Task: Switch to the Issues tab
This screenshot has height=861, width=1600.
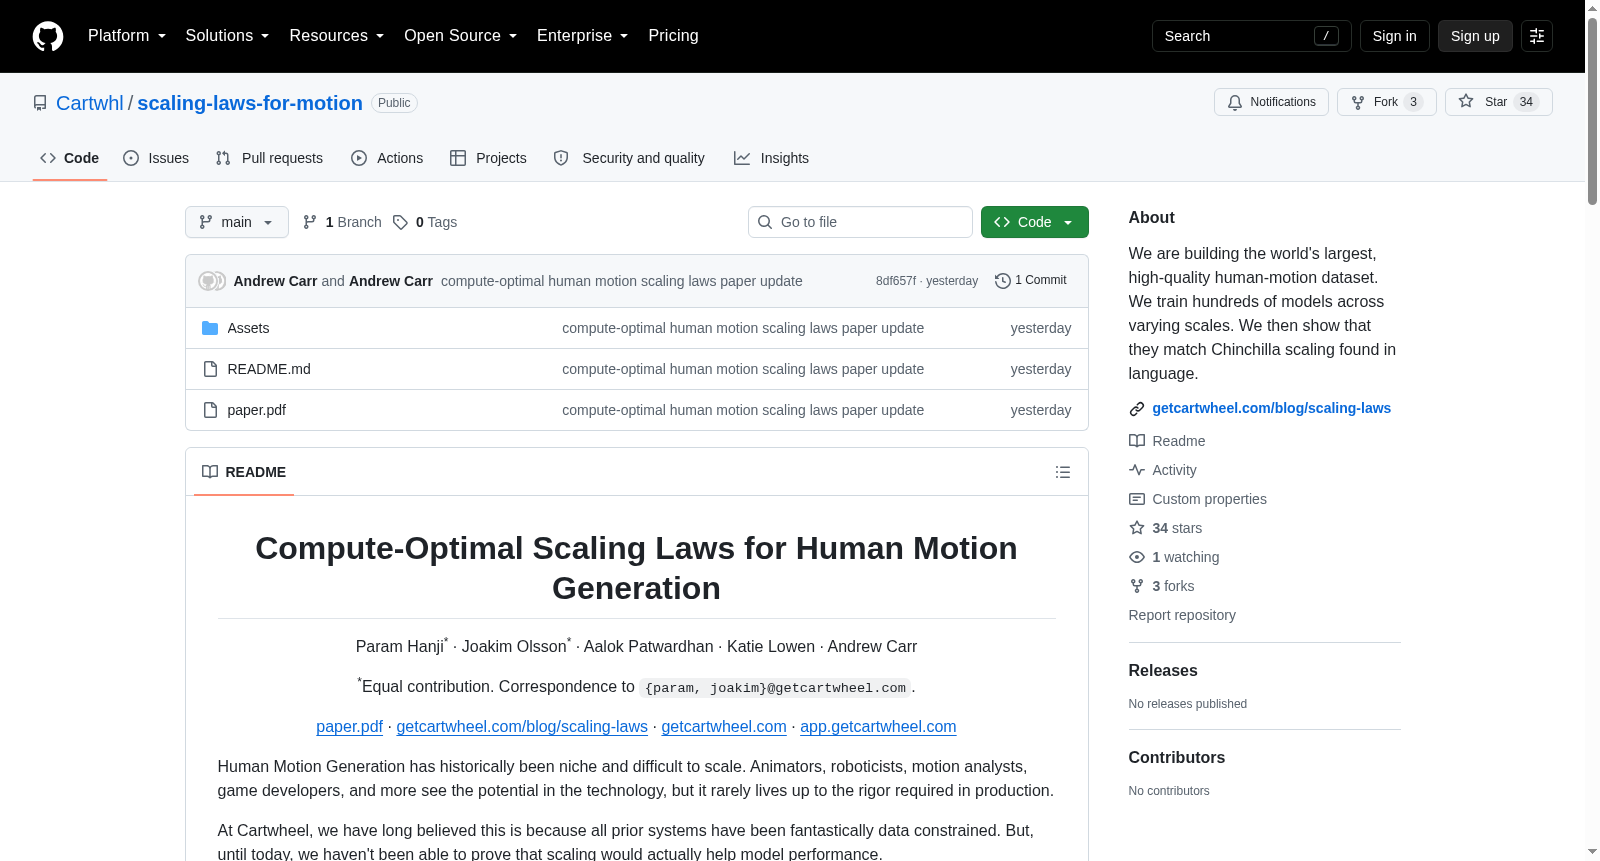Action: (156, 158)
